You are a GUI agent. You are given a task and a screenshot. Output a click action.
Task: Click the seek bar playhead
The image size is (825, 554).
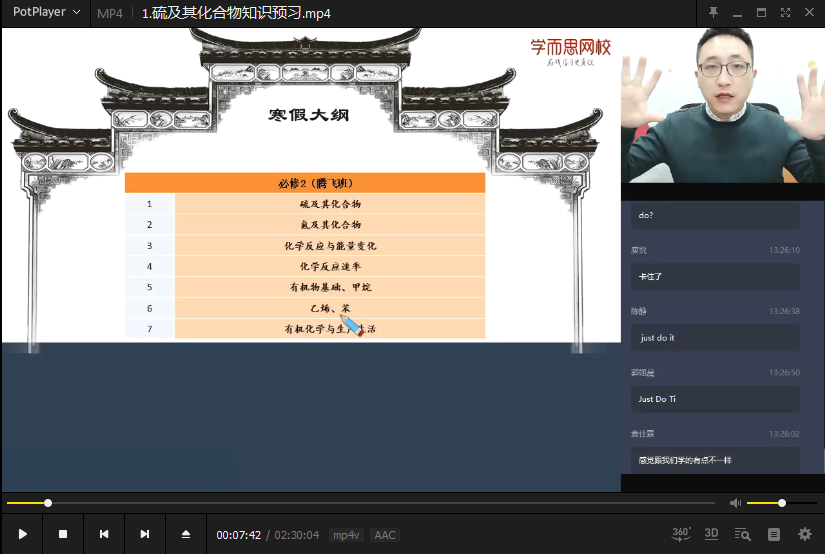48,503
